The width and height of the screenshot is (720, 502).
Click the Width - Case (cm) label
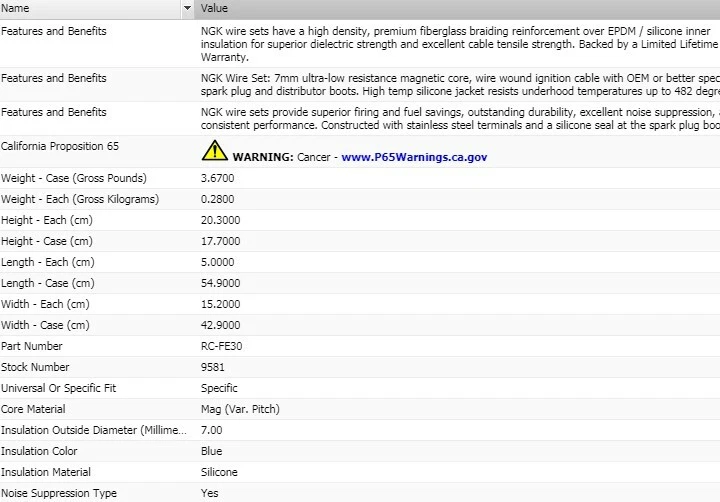click(45, 325)
